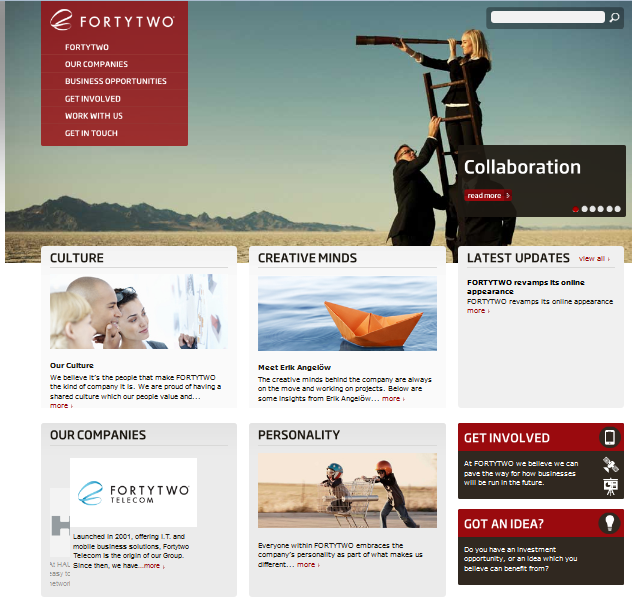Click the satellite icon in Get Involved

611,465
